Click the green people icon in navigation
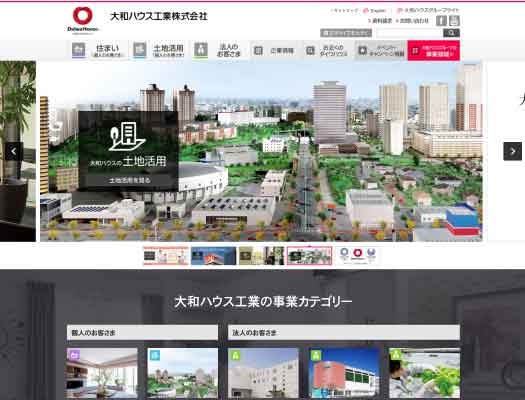 201,50
